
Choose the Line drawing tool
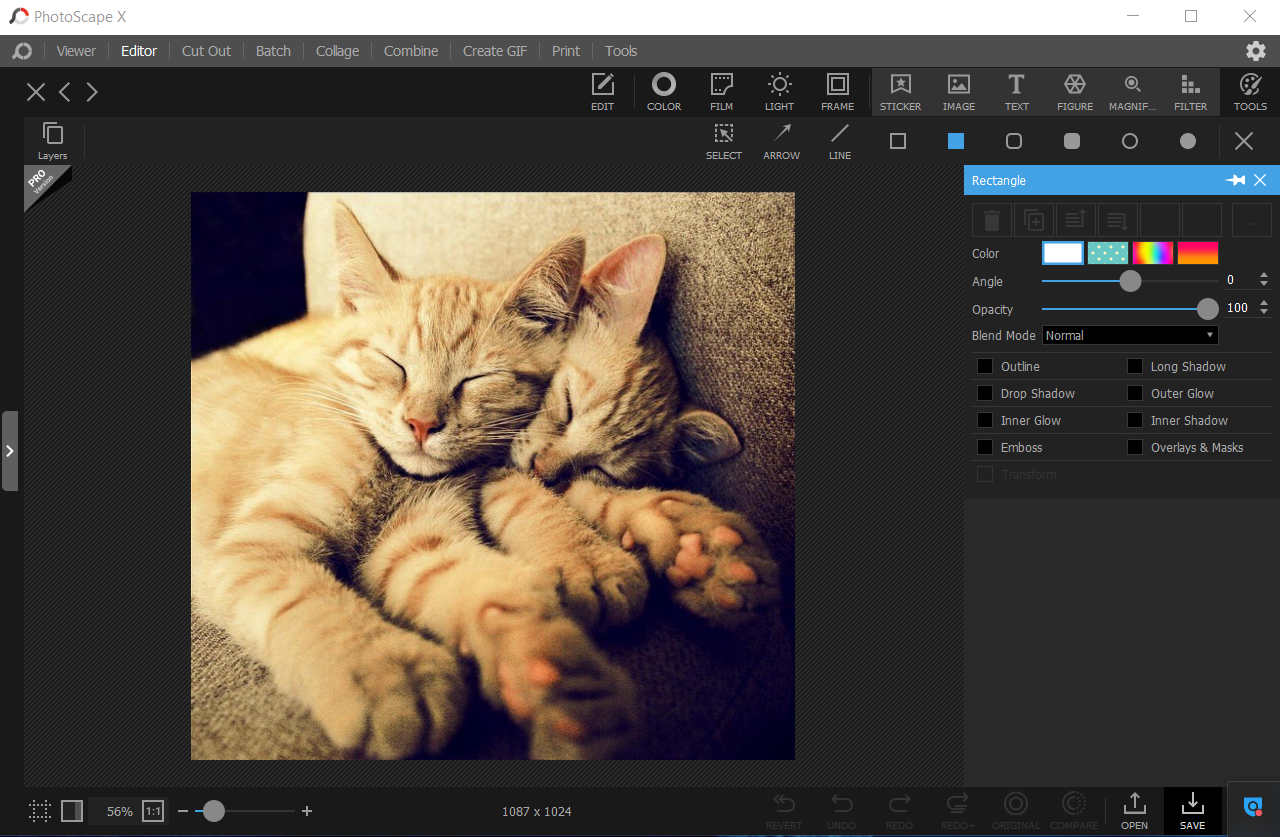tap(840, 140)
